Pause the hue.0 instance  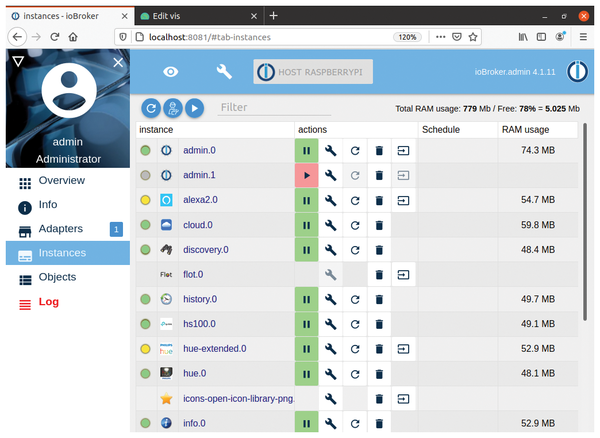tap(306, 374)
